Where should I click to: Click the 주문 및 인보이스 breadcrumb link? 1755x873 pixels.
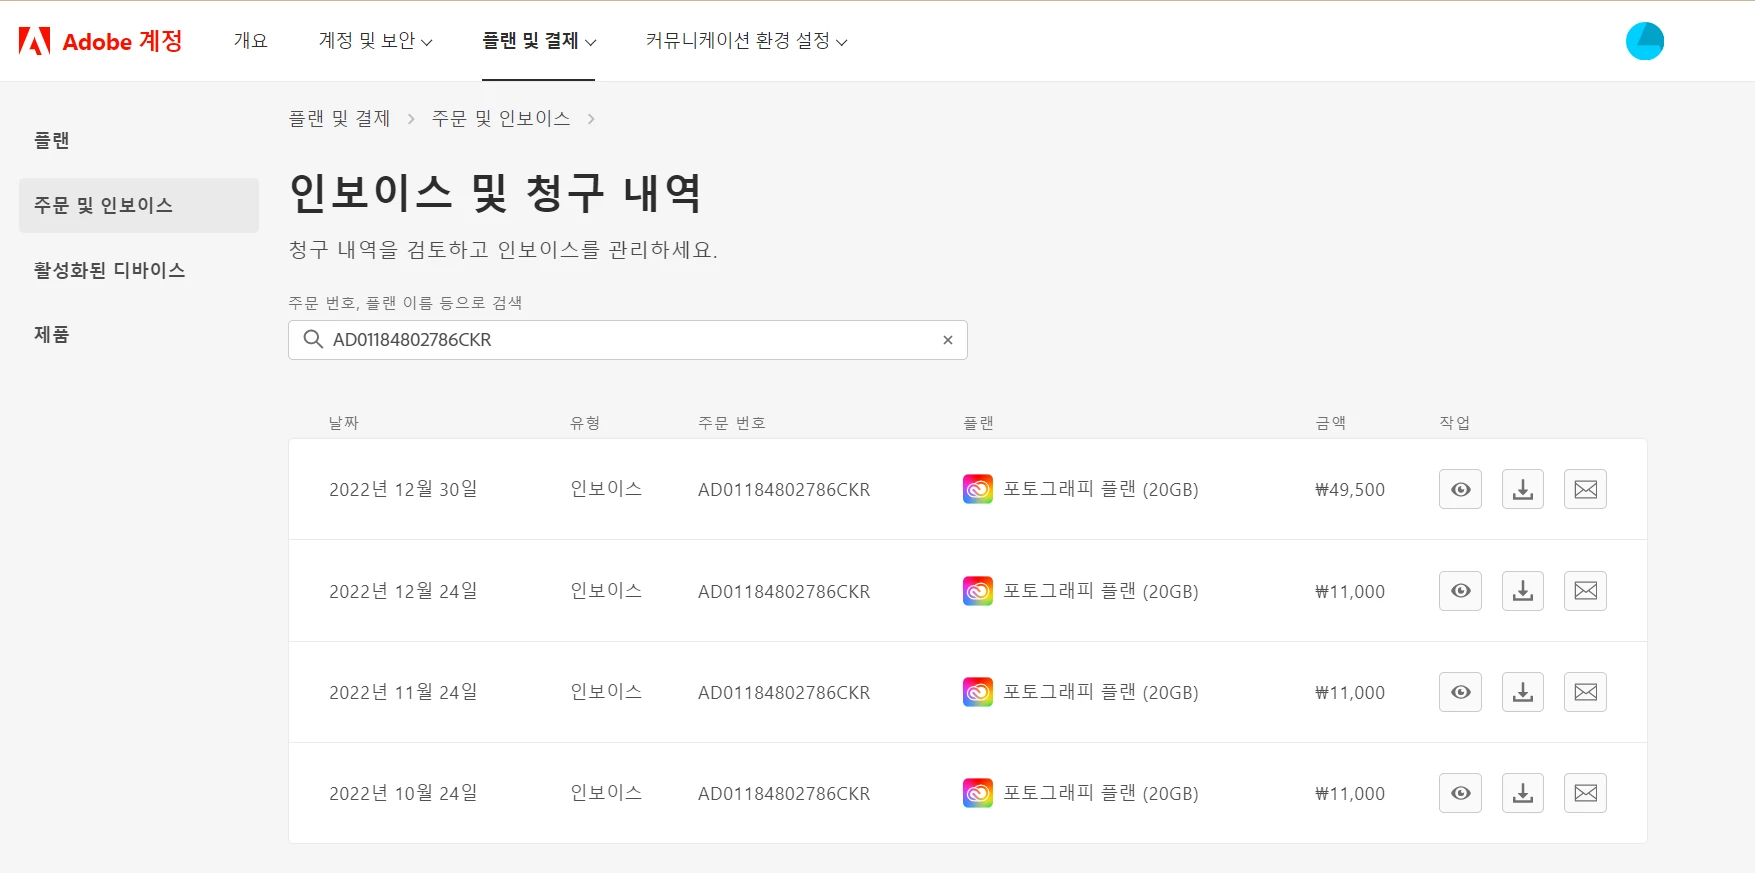501,119
